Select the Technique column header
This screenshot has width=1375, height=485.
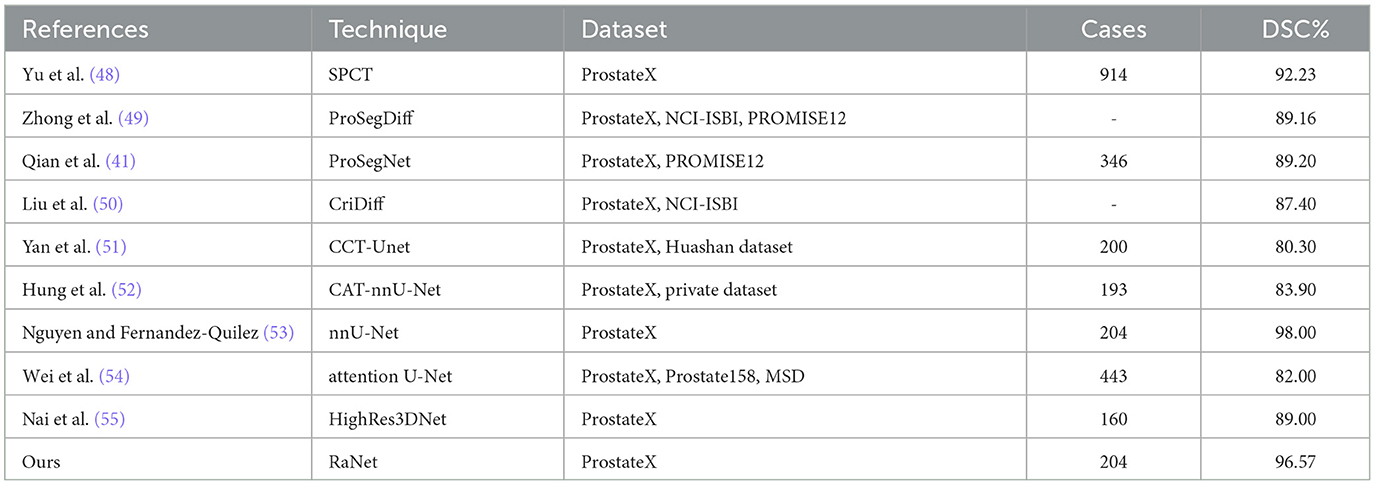[x=387, y=30]
